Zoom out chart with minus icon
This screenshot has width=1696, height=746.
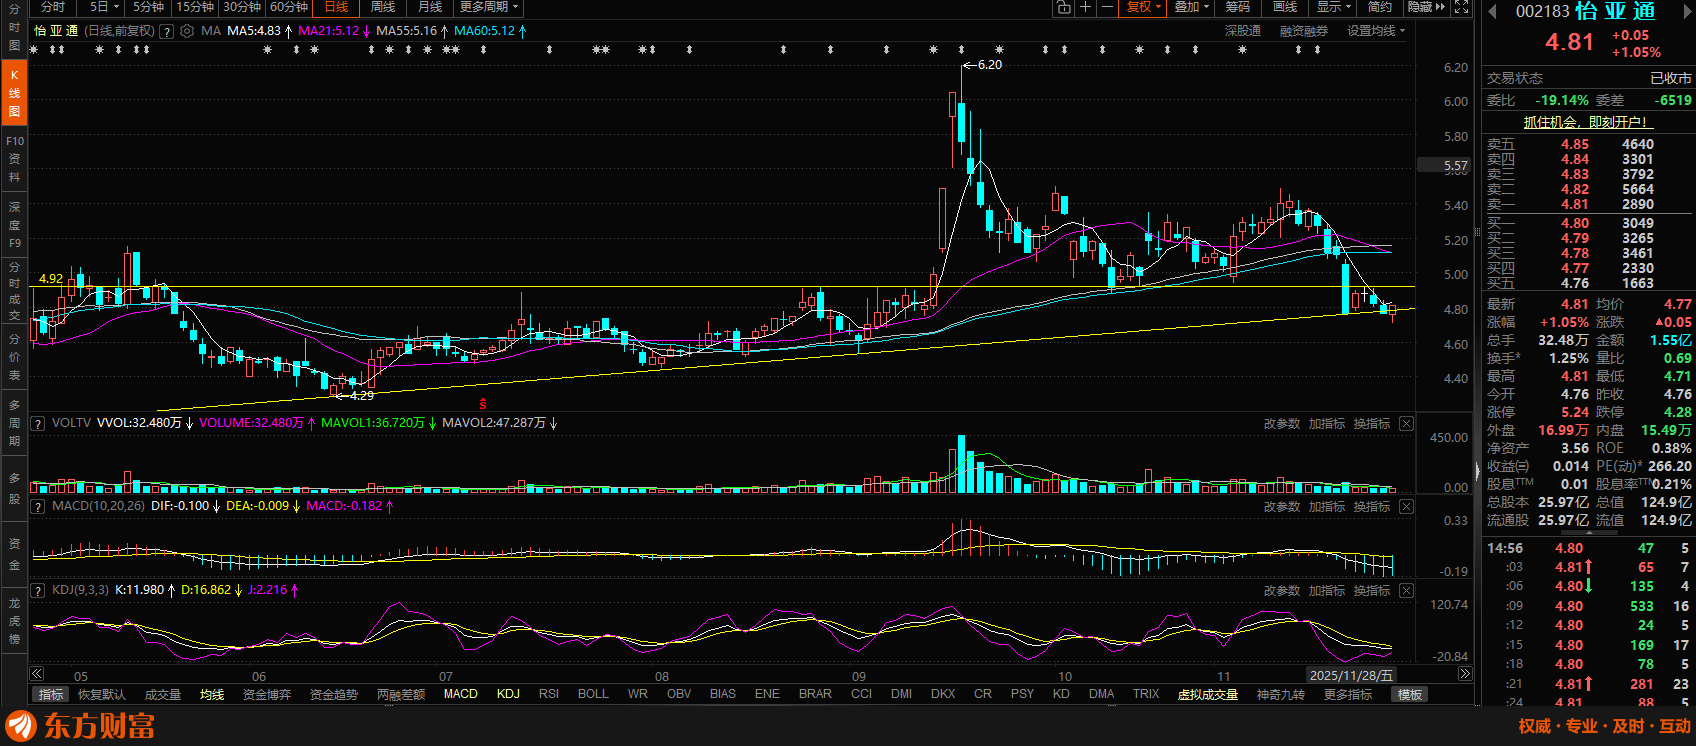(1107, 7)
